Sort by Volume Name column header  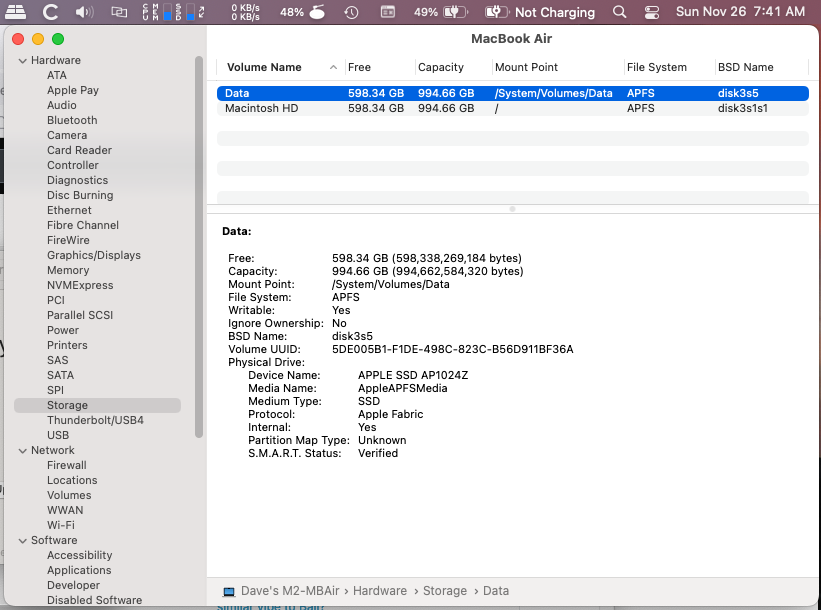(281, 67)
